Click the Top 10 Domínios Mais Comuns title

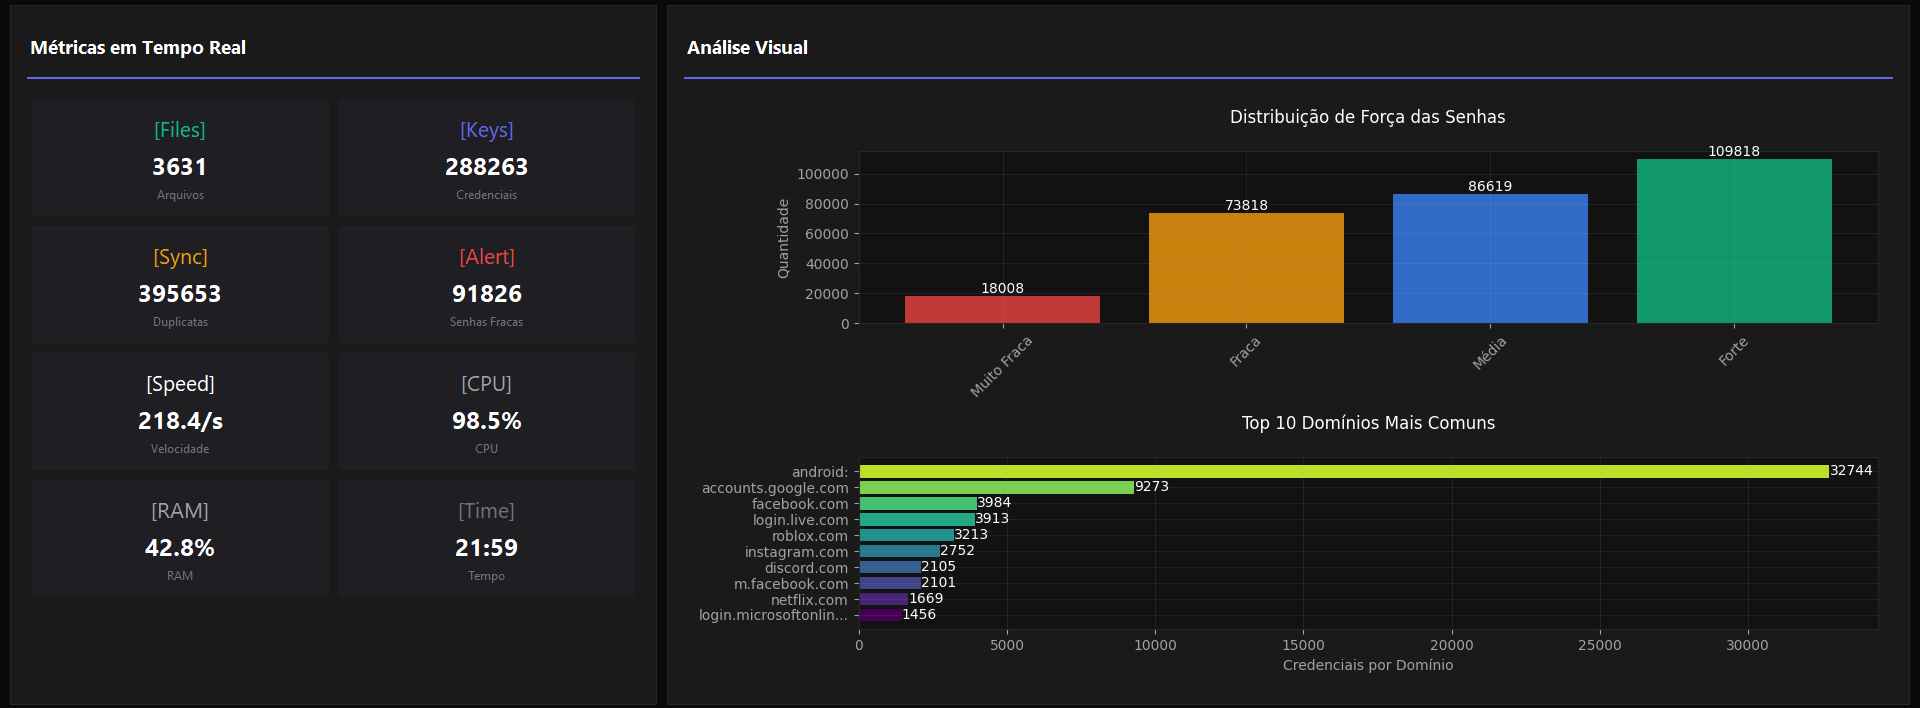(1368, 423)
